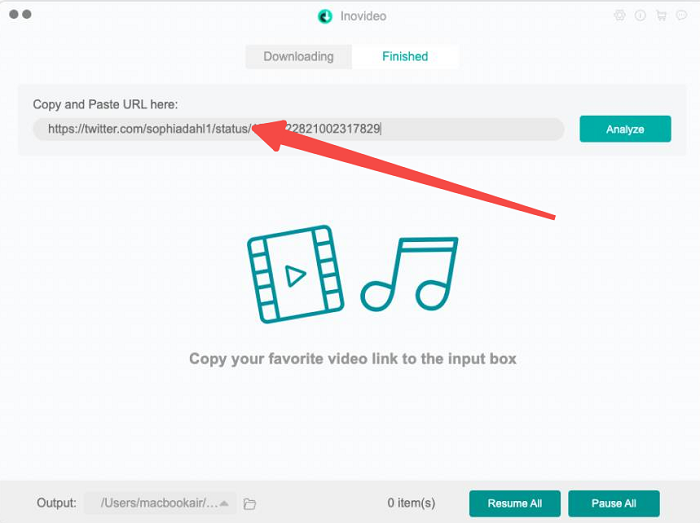This screenshot has height=523, width=700.
Task: Click Resume All button
Action: [515, 503]
